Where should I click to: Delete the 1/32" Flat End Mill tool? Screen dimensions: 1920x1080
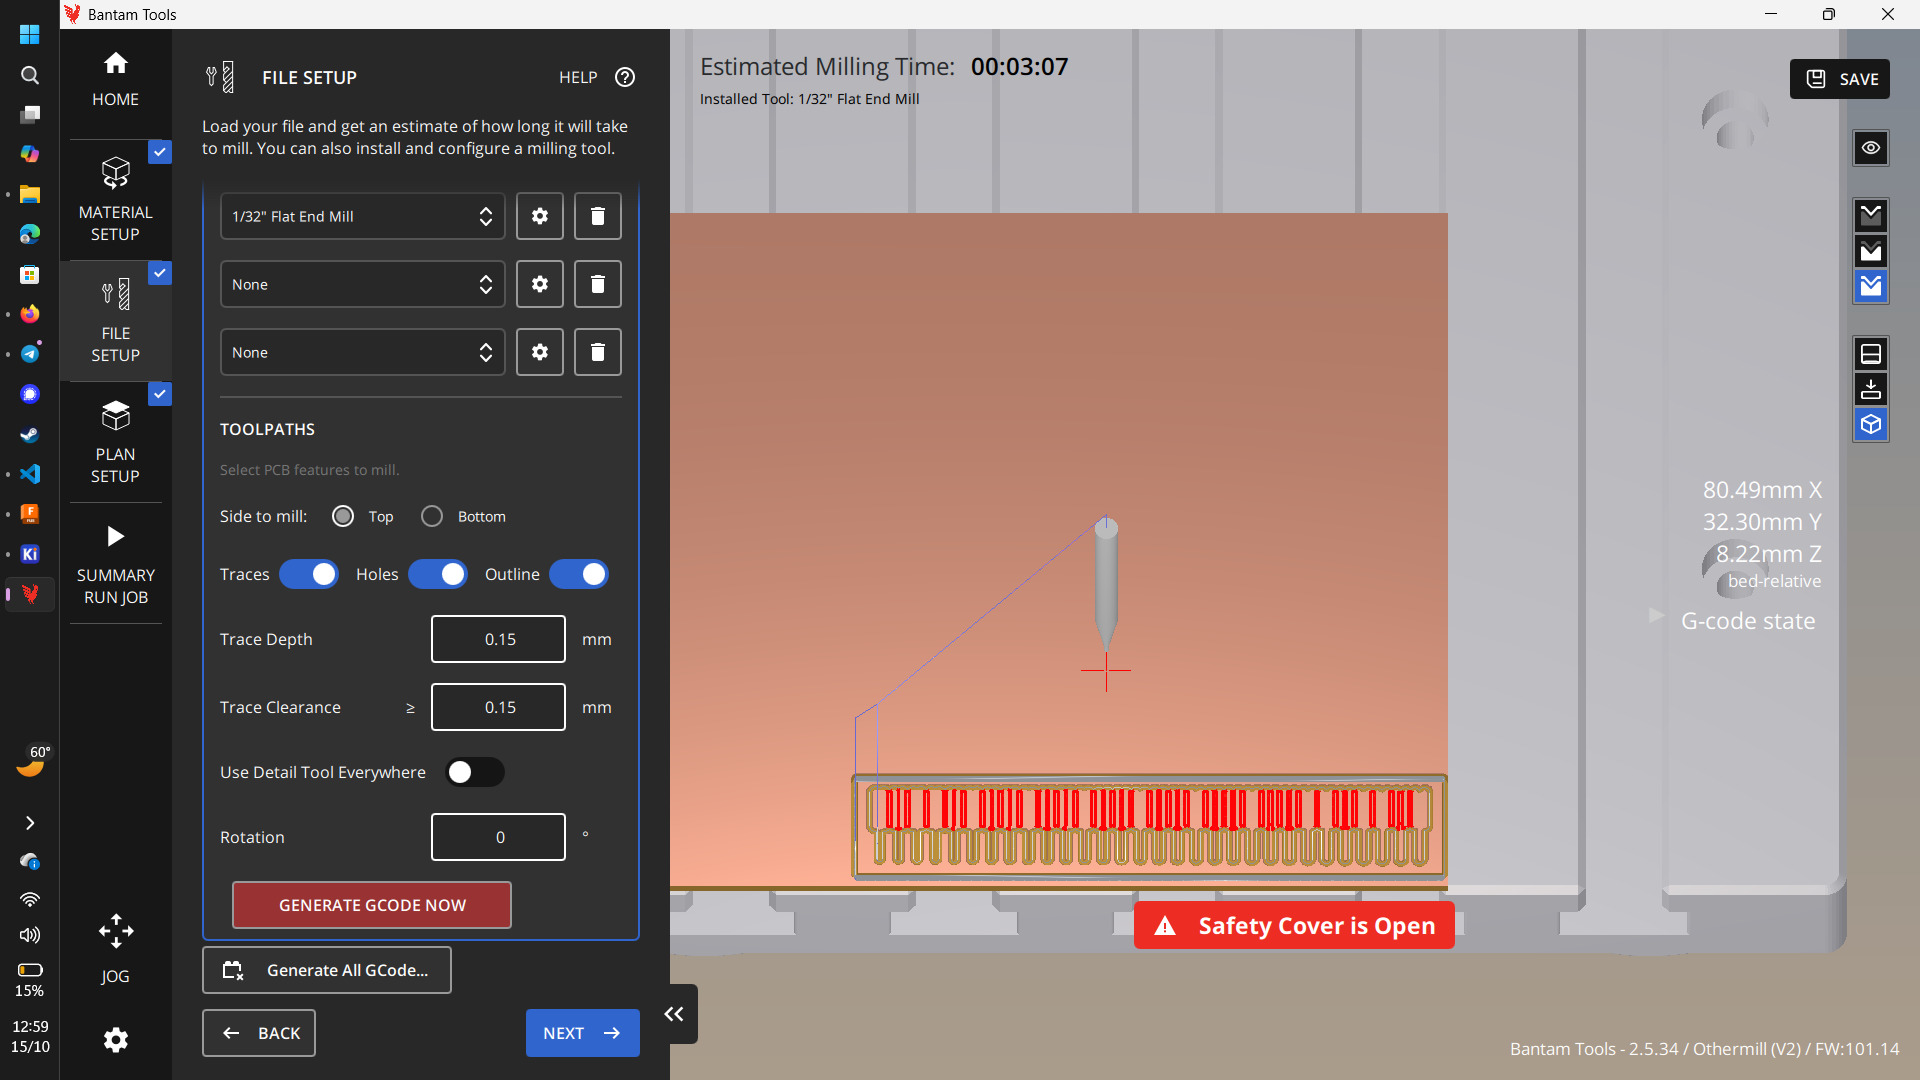pyautogui.click(x=598, y=216)
